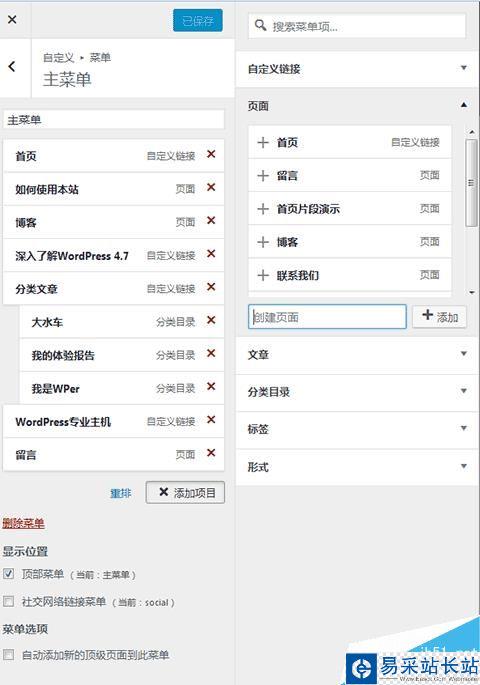This screenshot has width=480, height=685.
Task: Click the magnifier search icon
Action: coord(260,26)
